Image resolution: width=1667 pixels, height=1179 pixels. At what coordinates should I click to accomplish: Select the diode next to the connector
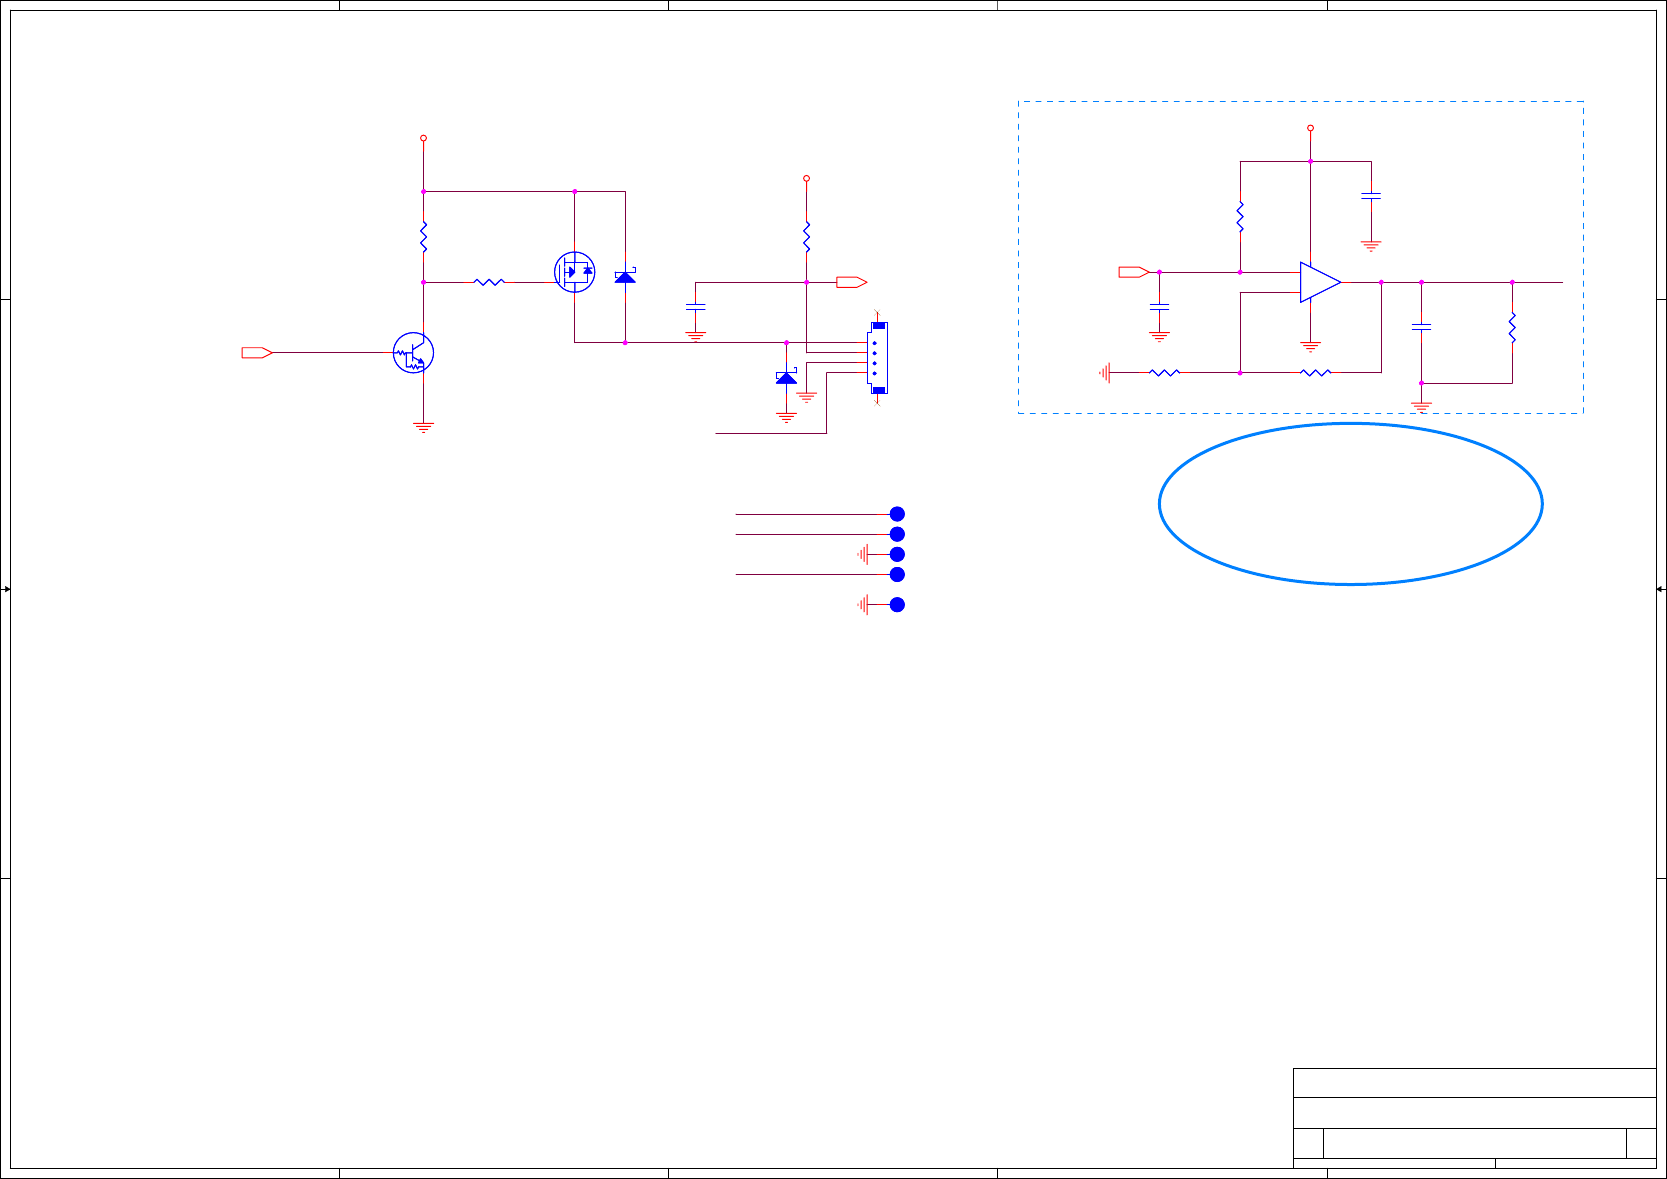click(x=787, y=377)
